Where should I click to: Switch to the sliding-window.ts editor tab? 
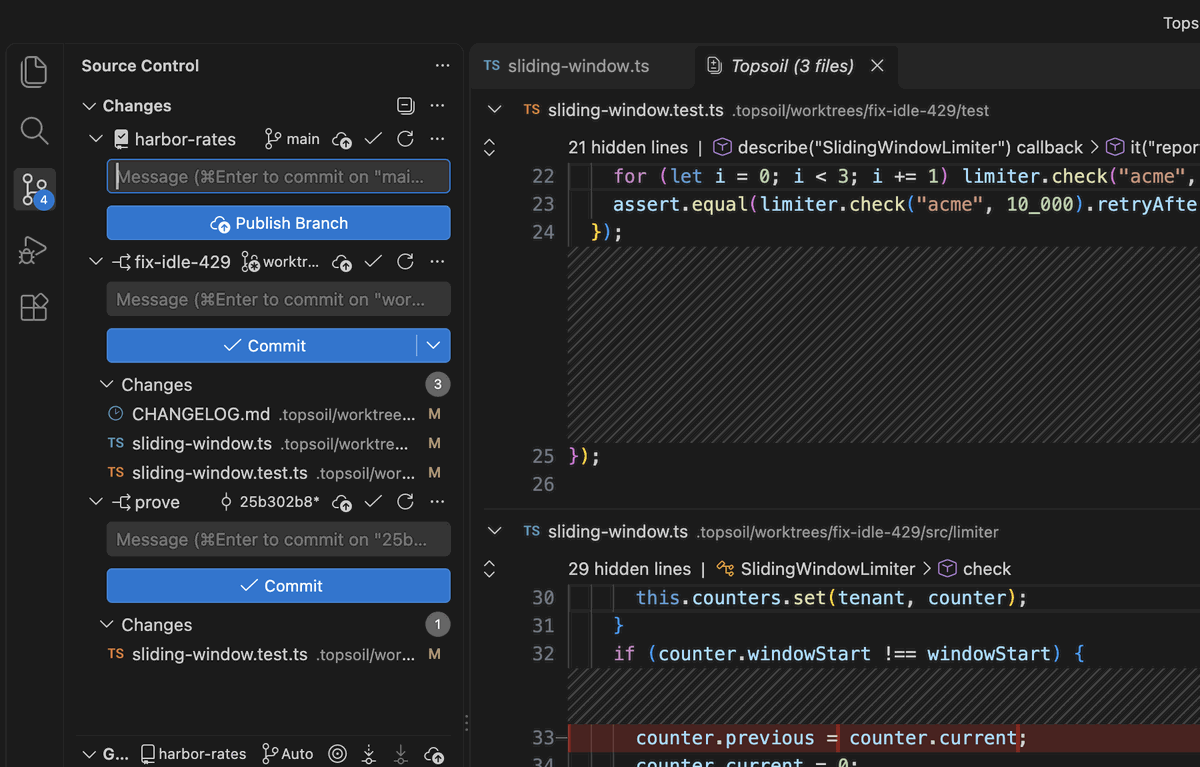(x=582, y=66)
